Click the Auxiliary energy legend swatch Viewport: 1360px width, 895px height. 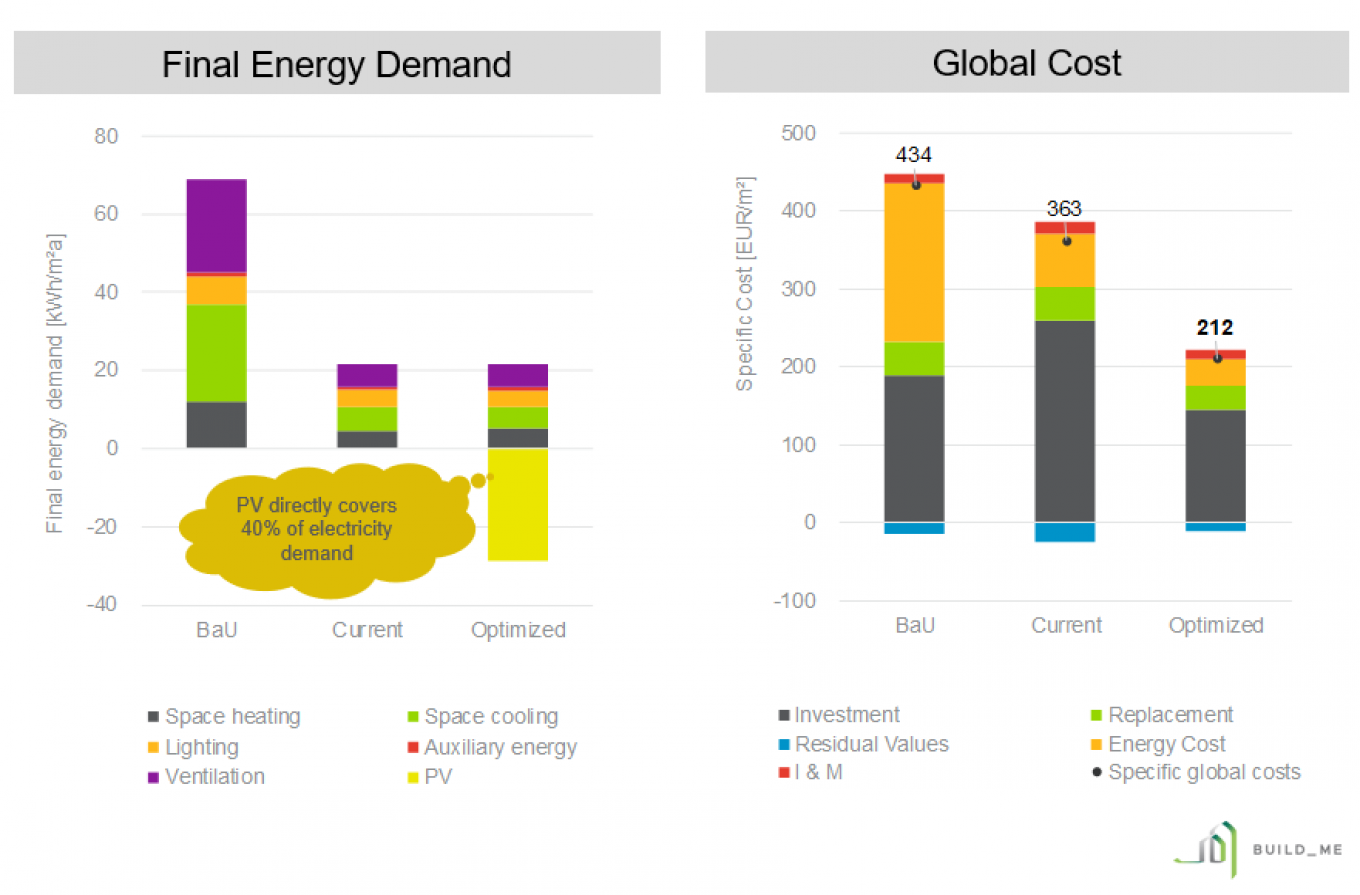click(x=411, y=747)
